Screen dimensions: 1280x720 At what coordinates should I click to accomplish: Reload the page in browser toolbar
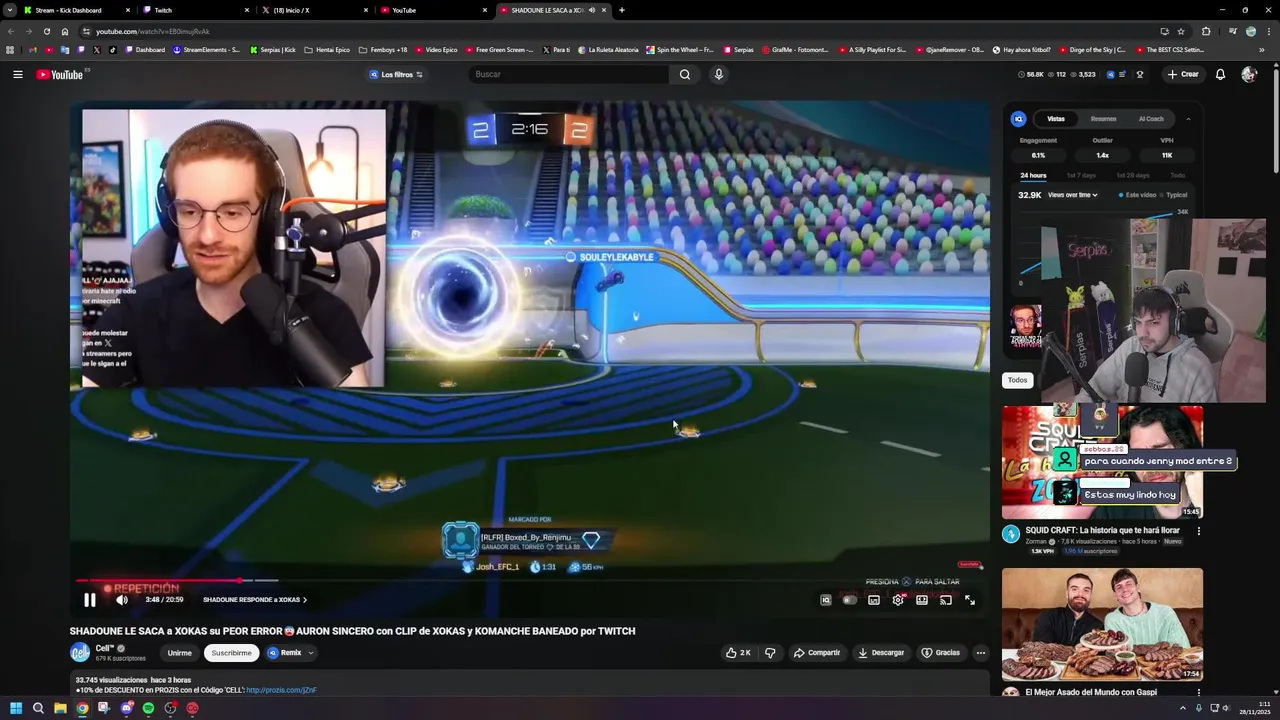(46, 31)
